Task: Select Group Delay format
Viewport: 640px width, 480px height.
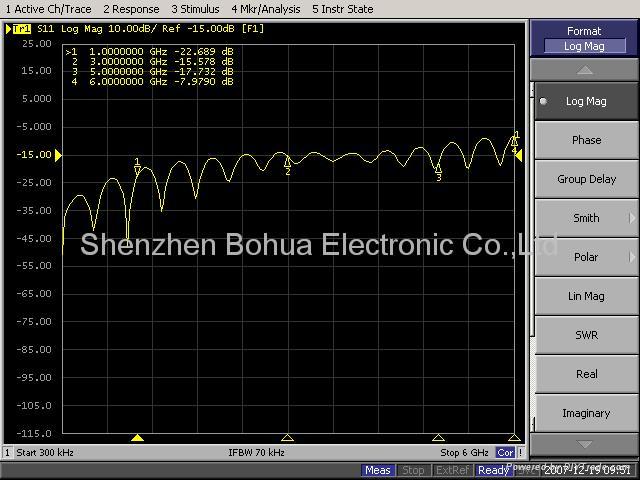Action: pos(585,179)
